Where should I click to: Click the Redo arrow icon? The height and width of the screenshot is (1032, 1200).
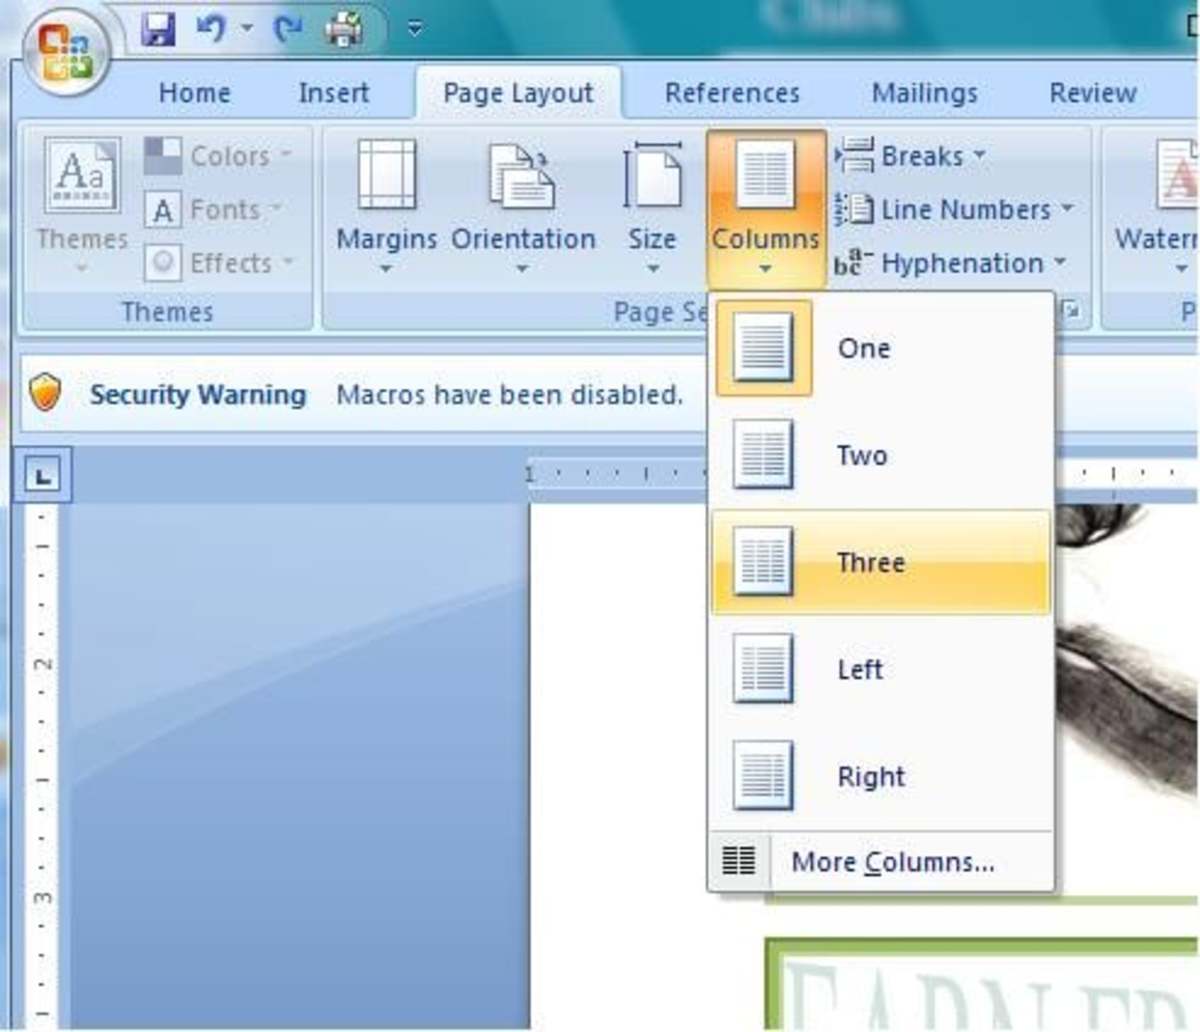pos(289,29)
